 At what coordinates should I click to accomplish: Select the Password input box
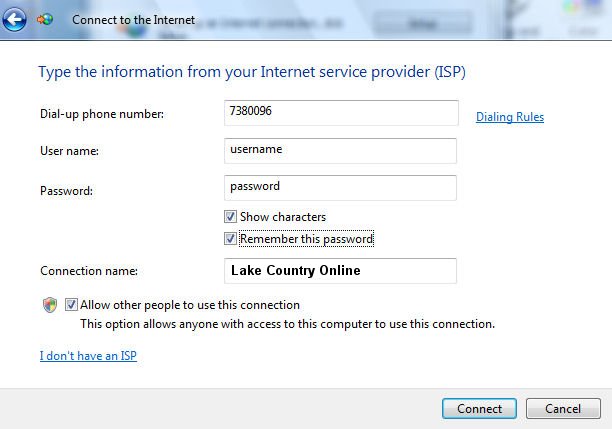(340, 188)
